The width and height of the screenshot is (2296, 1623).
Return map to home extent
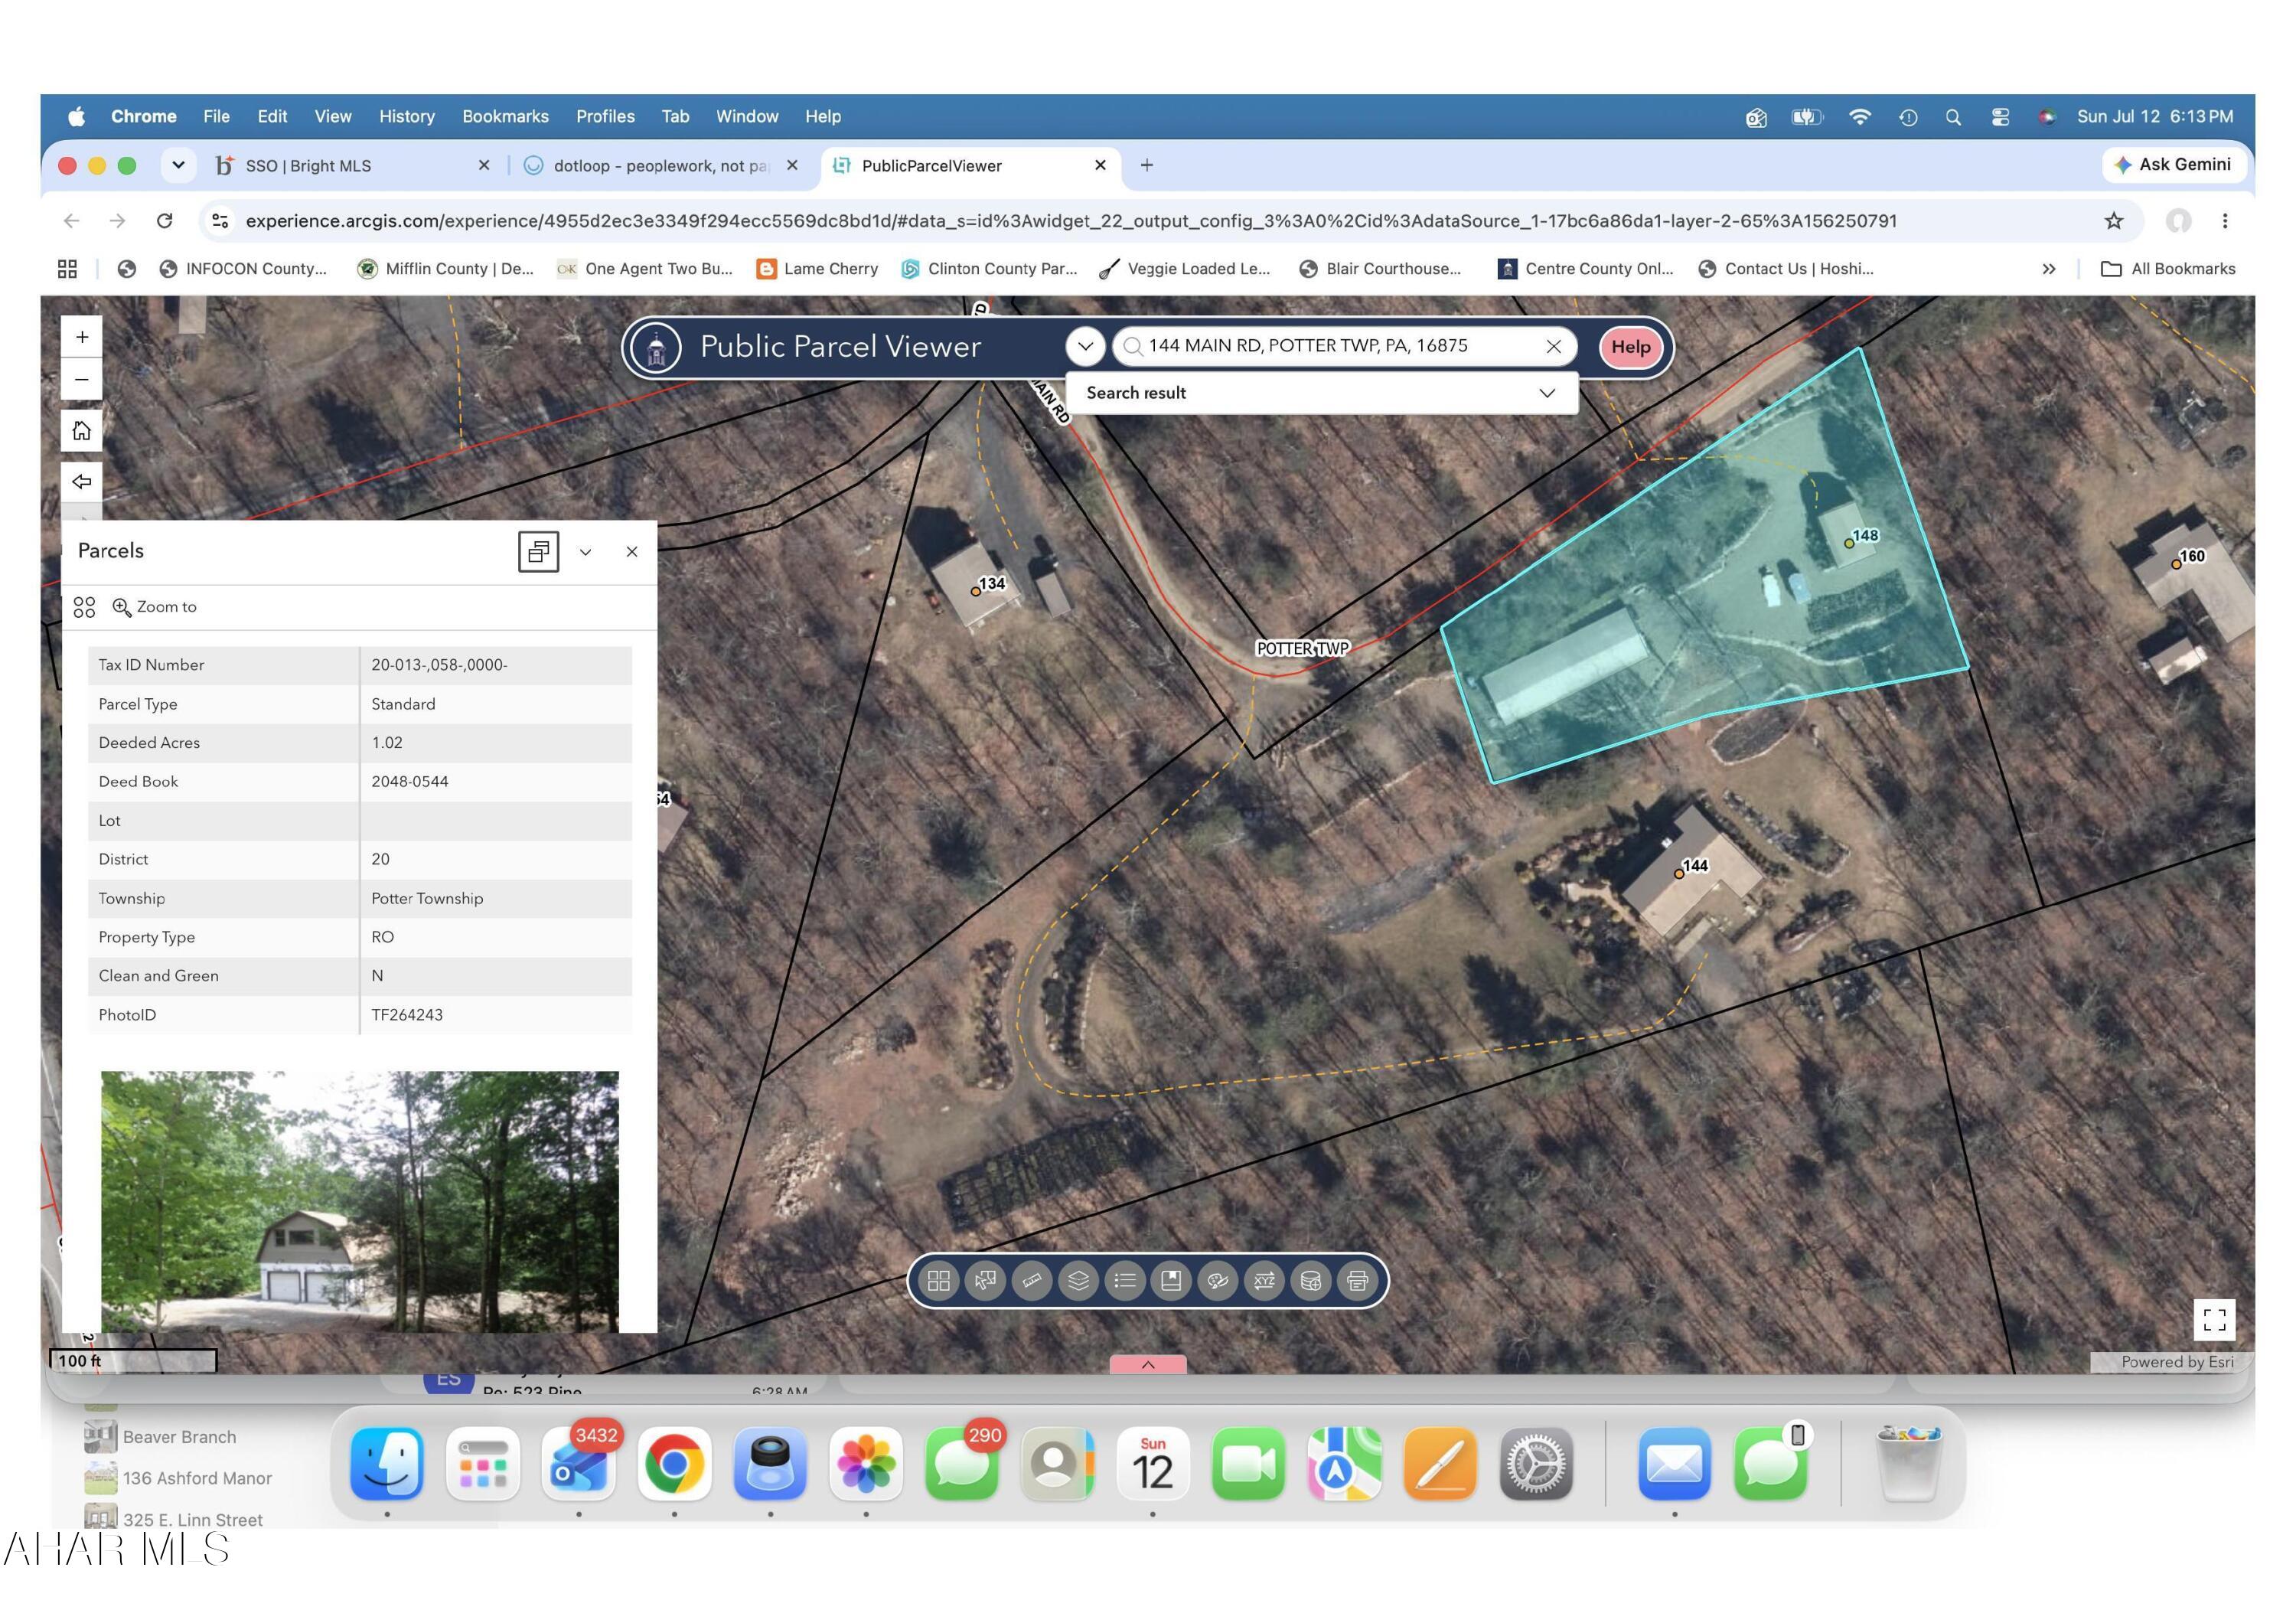tap(82, 431)
